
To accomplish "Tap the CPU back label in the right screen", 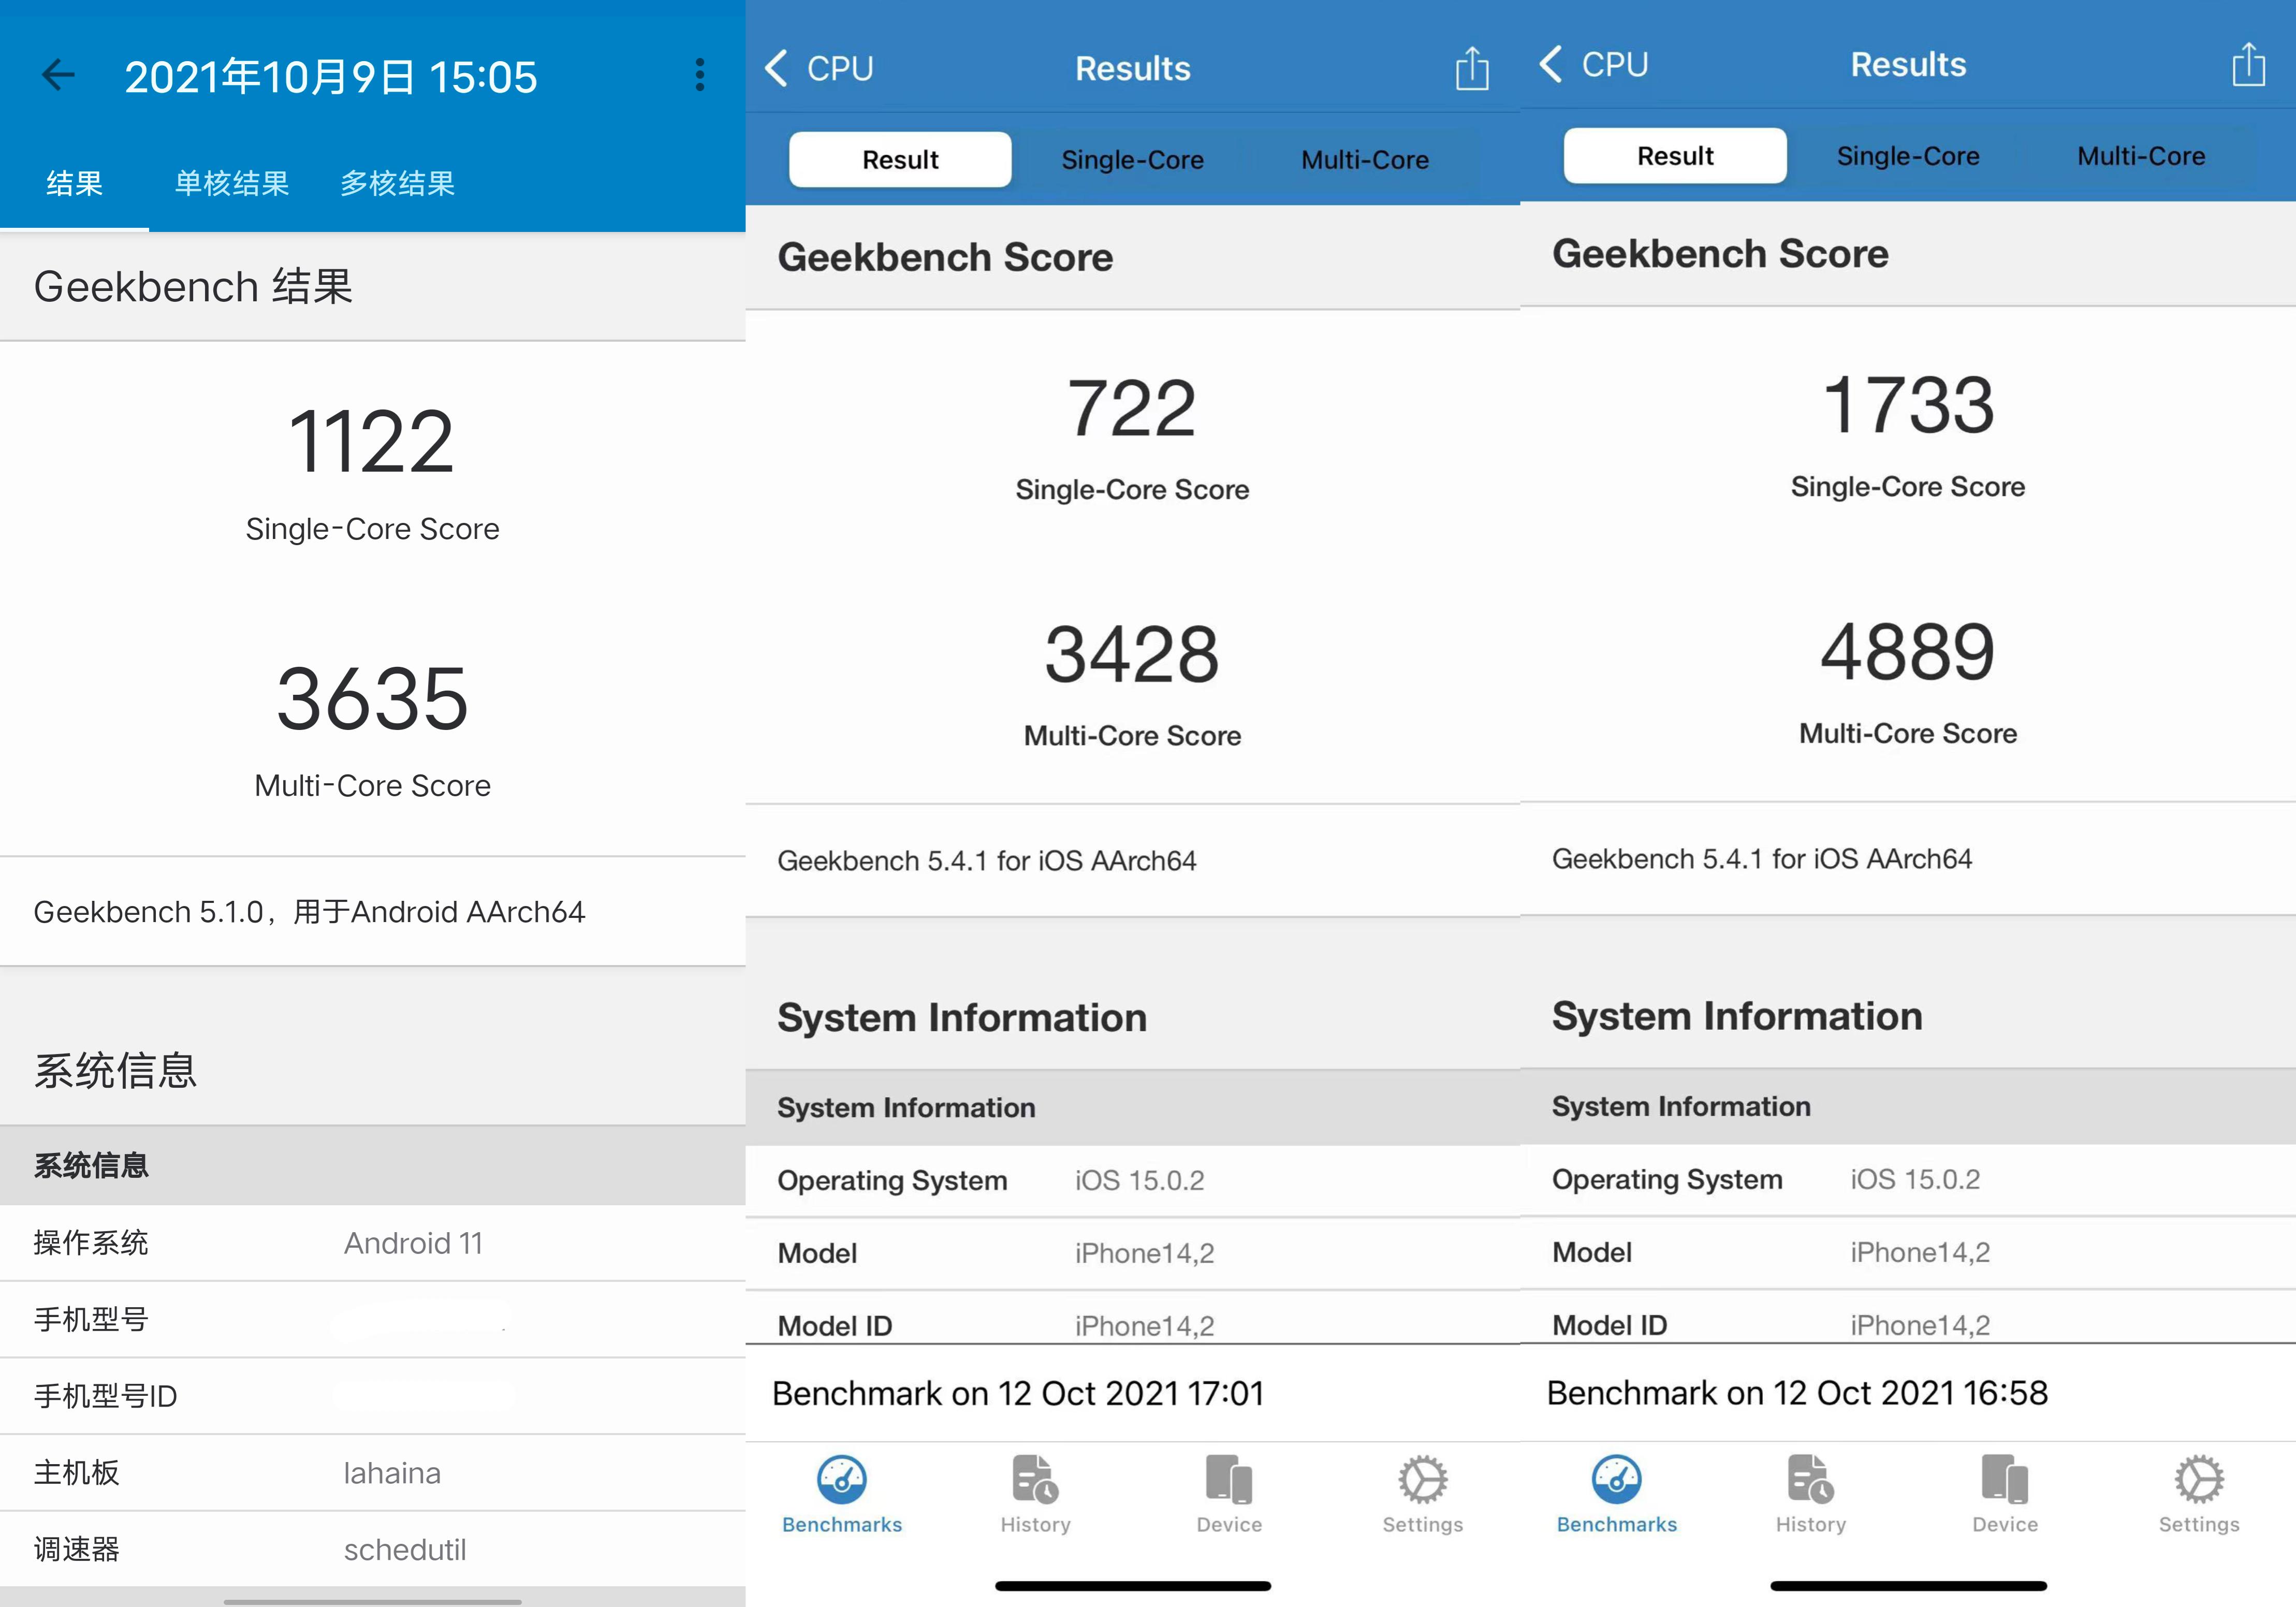I will pyautogui.click(x=1615, y=64).
